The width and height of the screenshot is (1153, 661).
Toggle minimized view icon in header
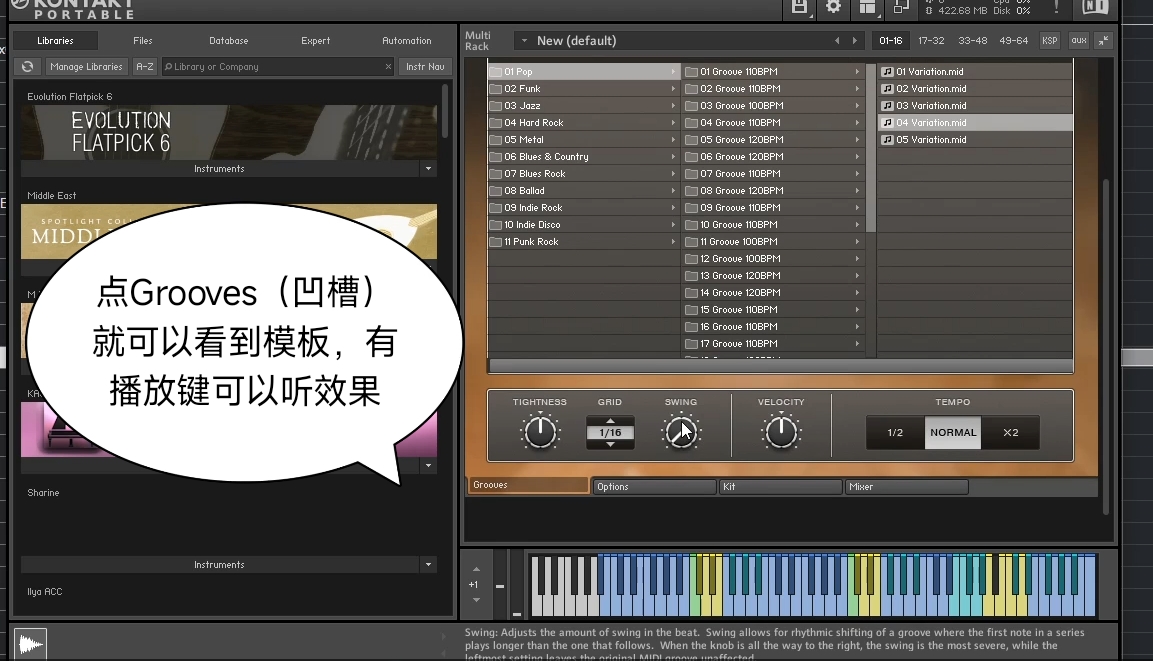901,7
